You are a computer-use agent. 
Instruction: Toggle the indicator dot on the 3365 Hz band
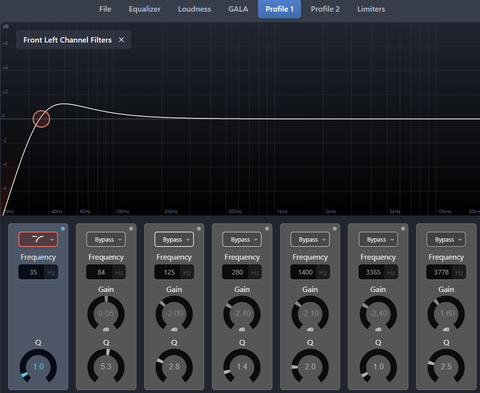403,229
